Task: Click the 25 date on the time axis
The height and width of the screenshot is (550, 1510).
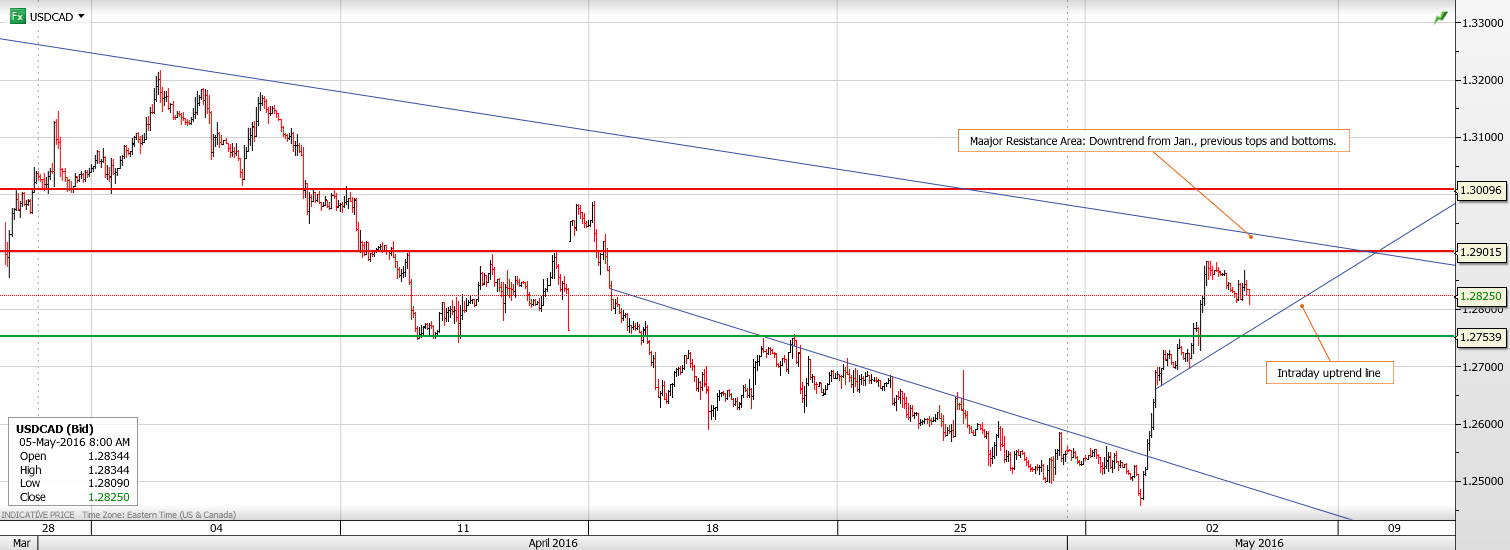Action: [x=960, y=527]
